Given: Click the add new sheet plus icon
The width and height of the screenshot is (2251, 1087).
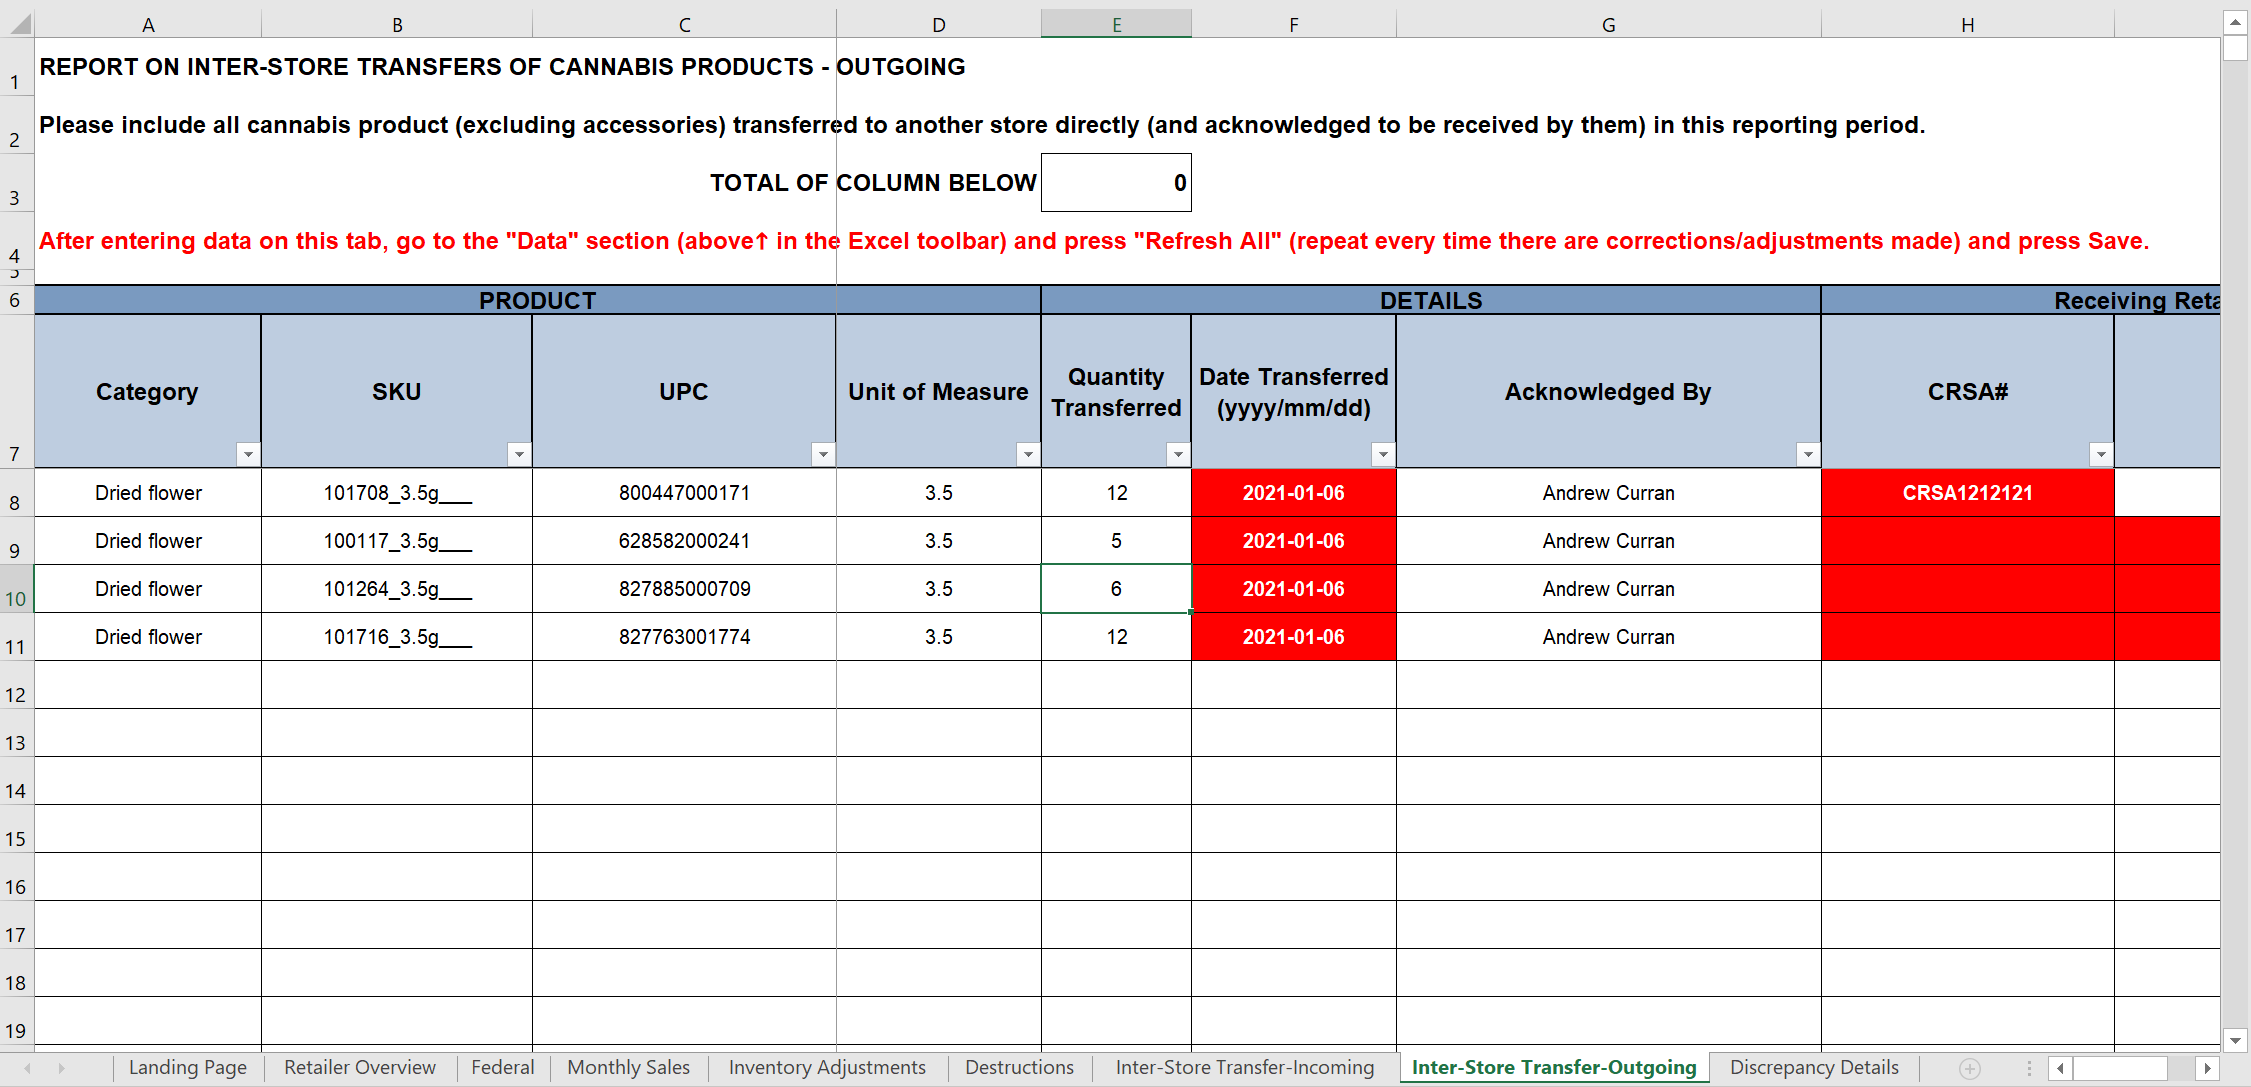Looking at the screenshot, I should 1969,1068.
